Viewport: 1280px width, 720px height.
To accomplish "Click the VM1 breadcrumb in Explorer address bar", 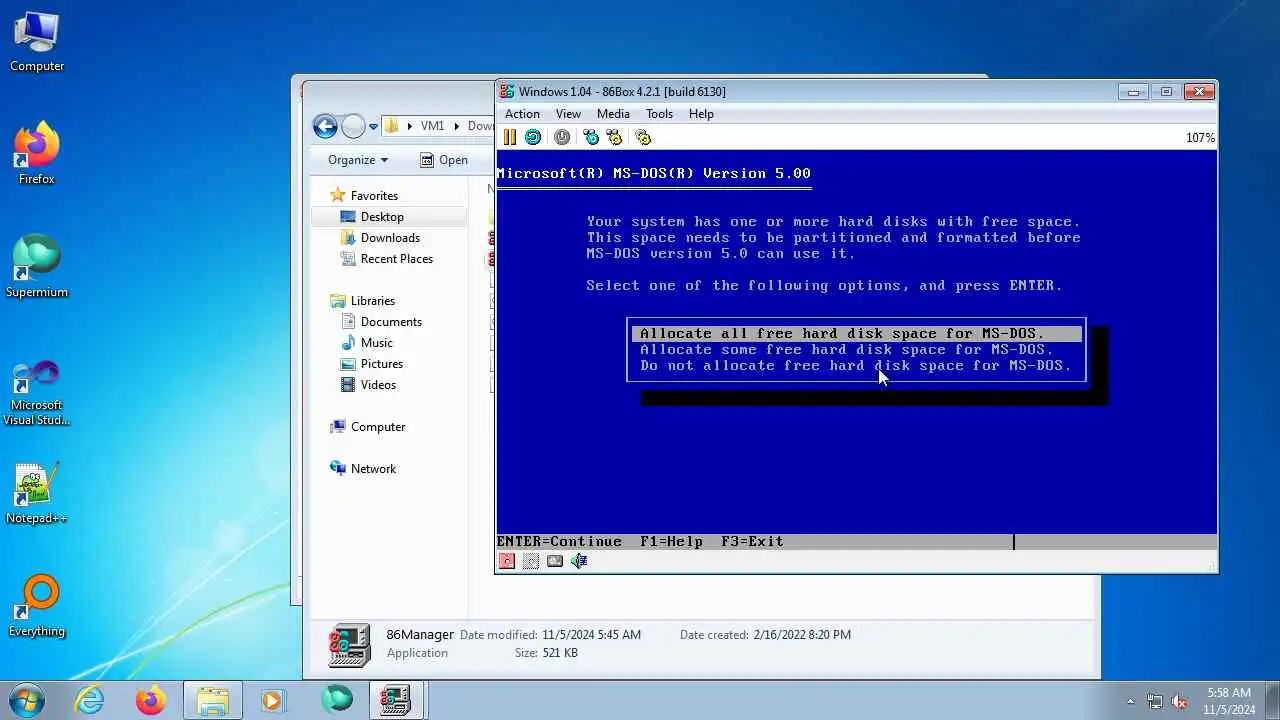I will tap(432, 126).
